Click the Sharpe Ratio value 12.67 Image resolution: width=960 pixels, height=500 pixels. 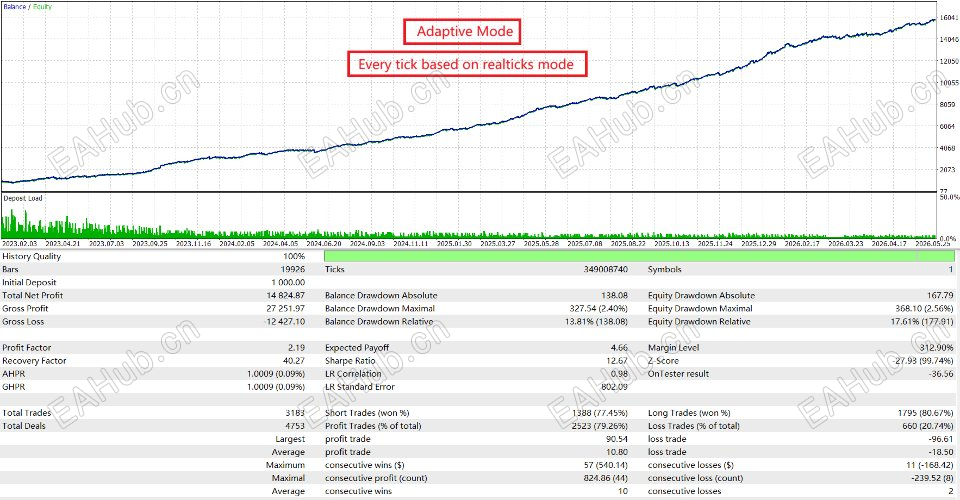[617, 361]
